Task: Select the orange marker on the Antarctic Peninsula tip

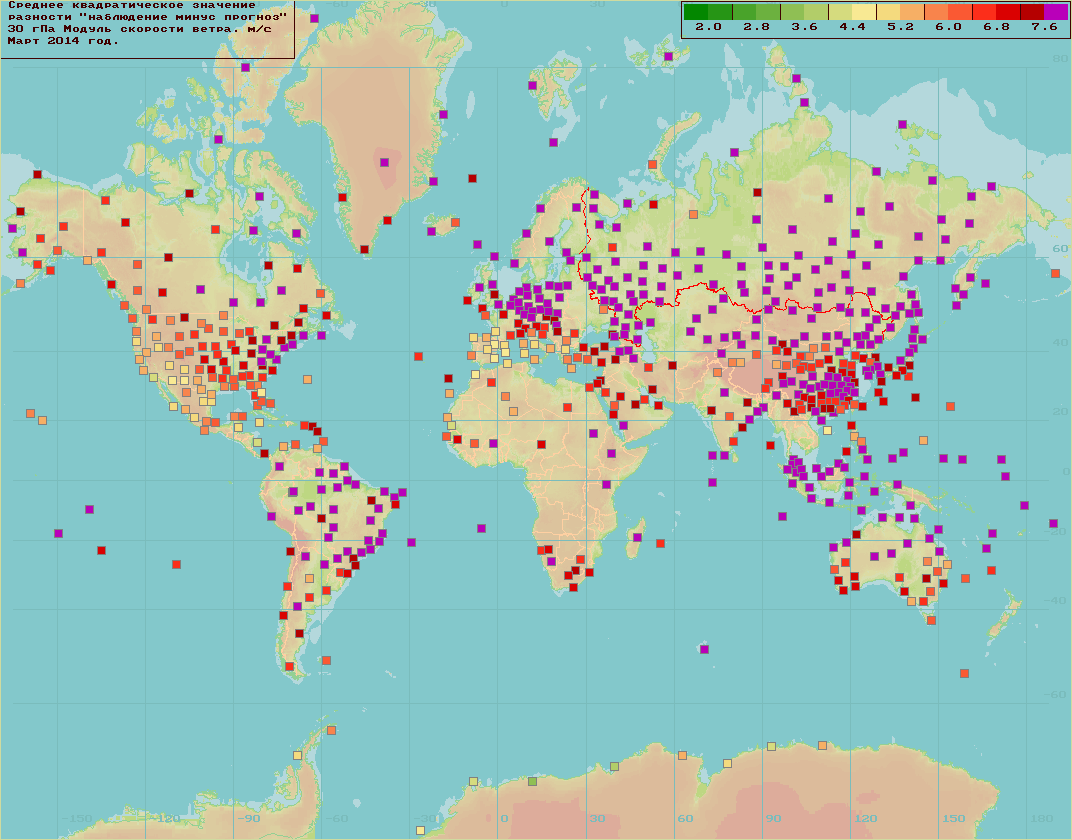Action: tap(332, 731)
